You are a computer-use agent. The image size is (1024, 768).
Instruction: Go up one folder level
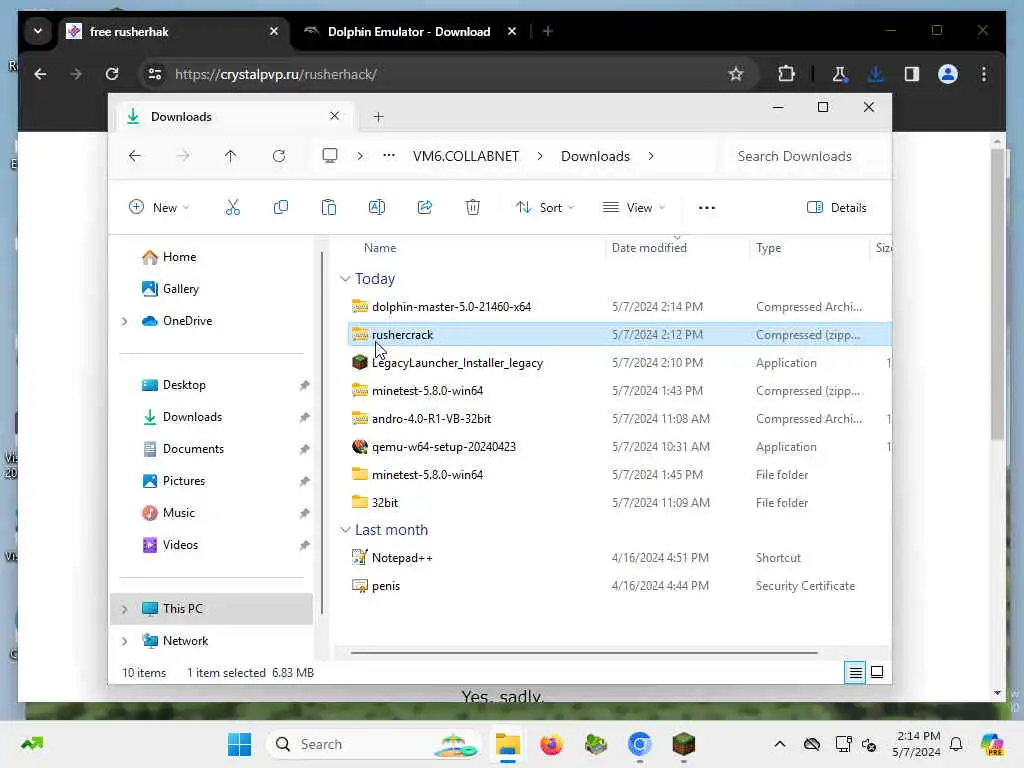(x=231, y=156)
